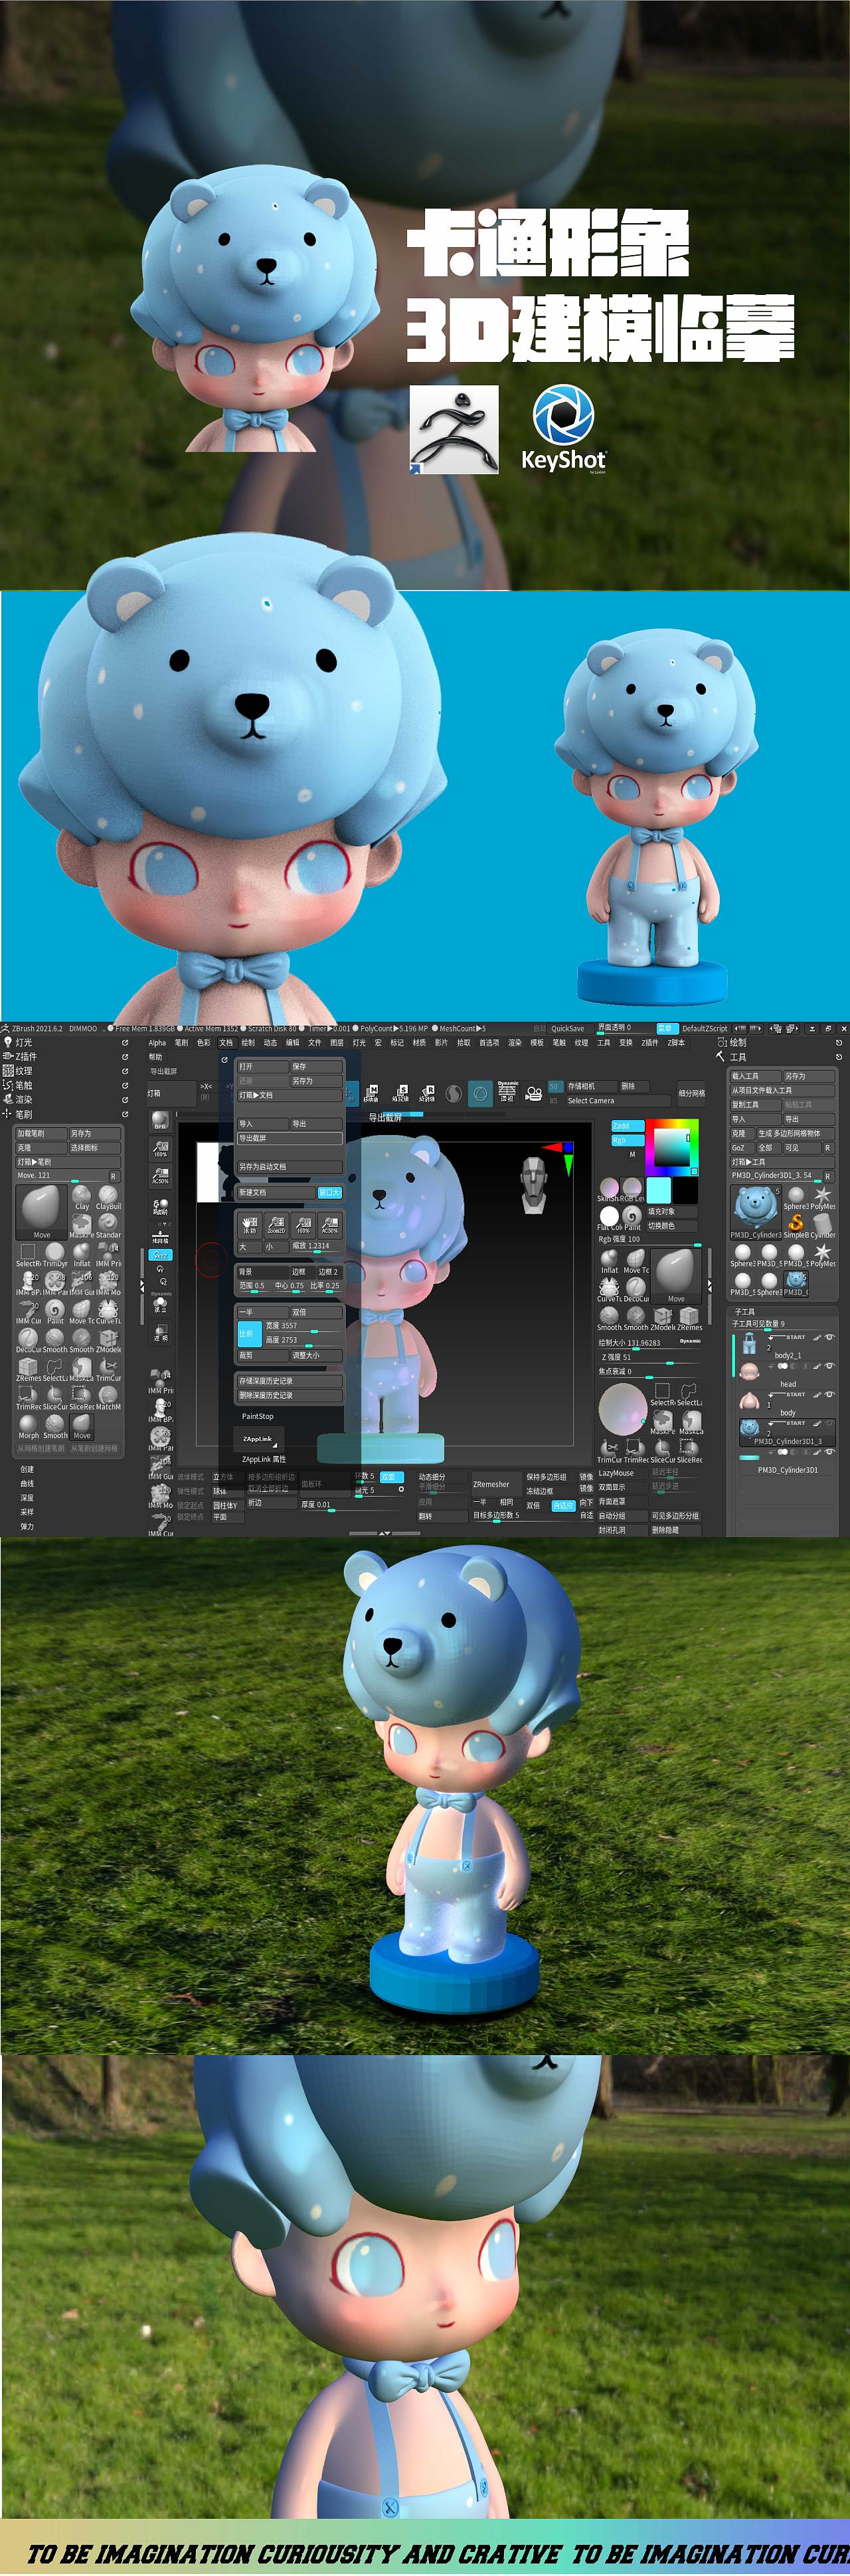
Task: Click the BPR render icon
Action: pos(160,1120)
